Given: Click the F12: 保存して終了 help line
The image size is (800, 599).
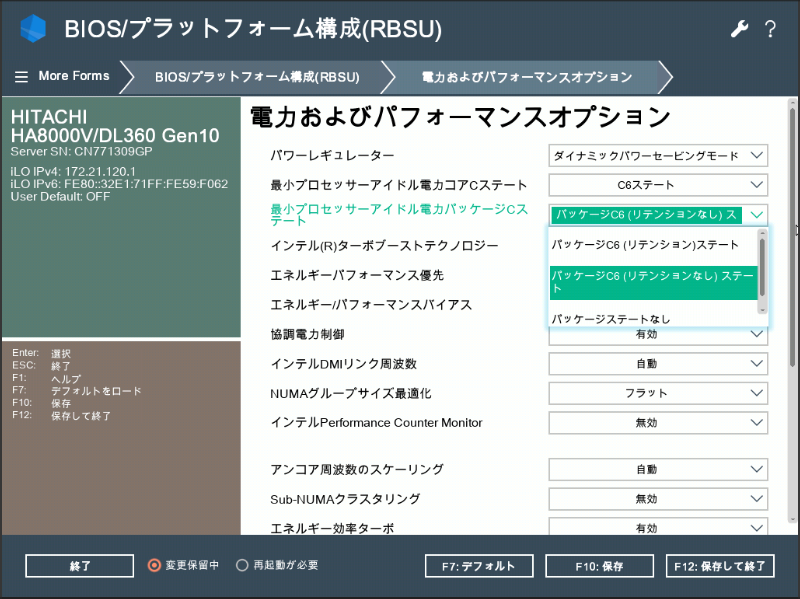Looking at the screenshot, I should coord(61,415).
